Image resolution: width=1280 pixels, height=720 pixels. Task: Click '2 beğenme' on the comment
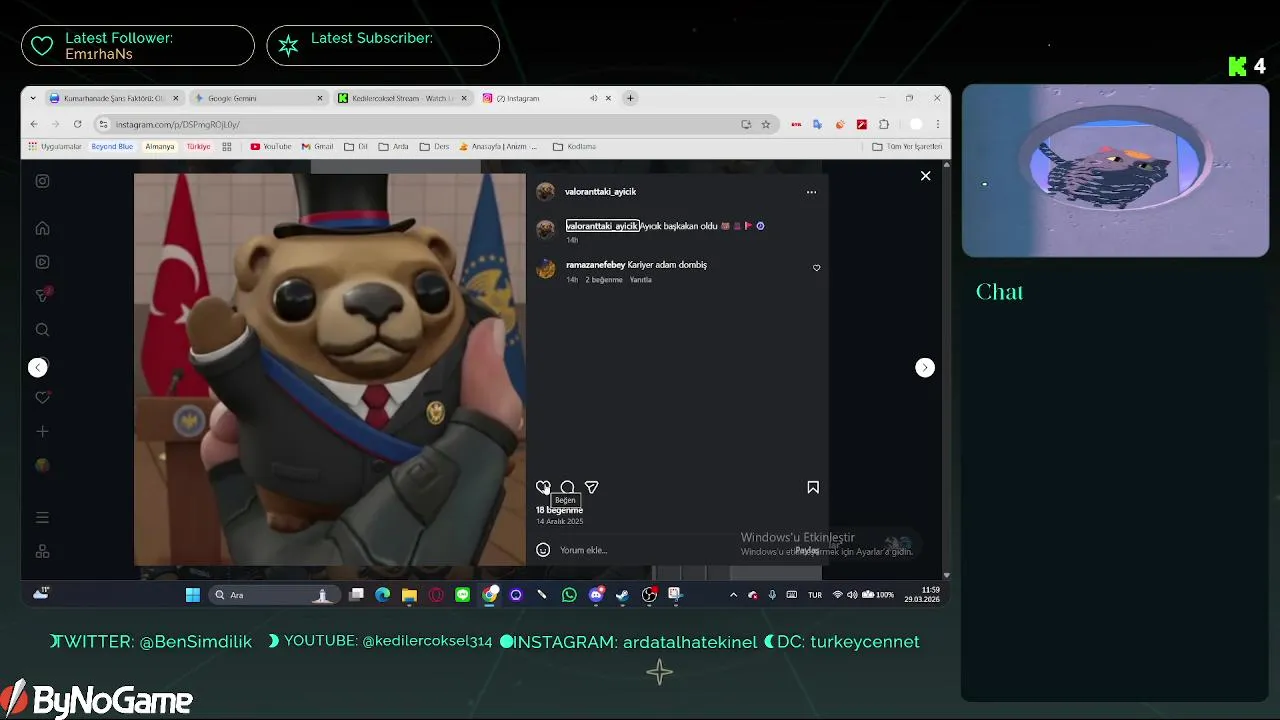[603, 280]
